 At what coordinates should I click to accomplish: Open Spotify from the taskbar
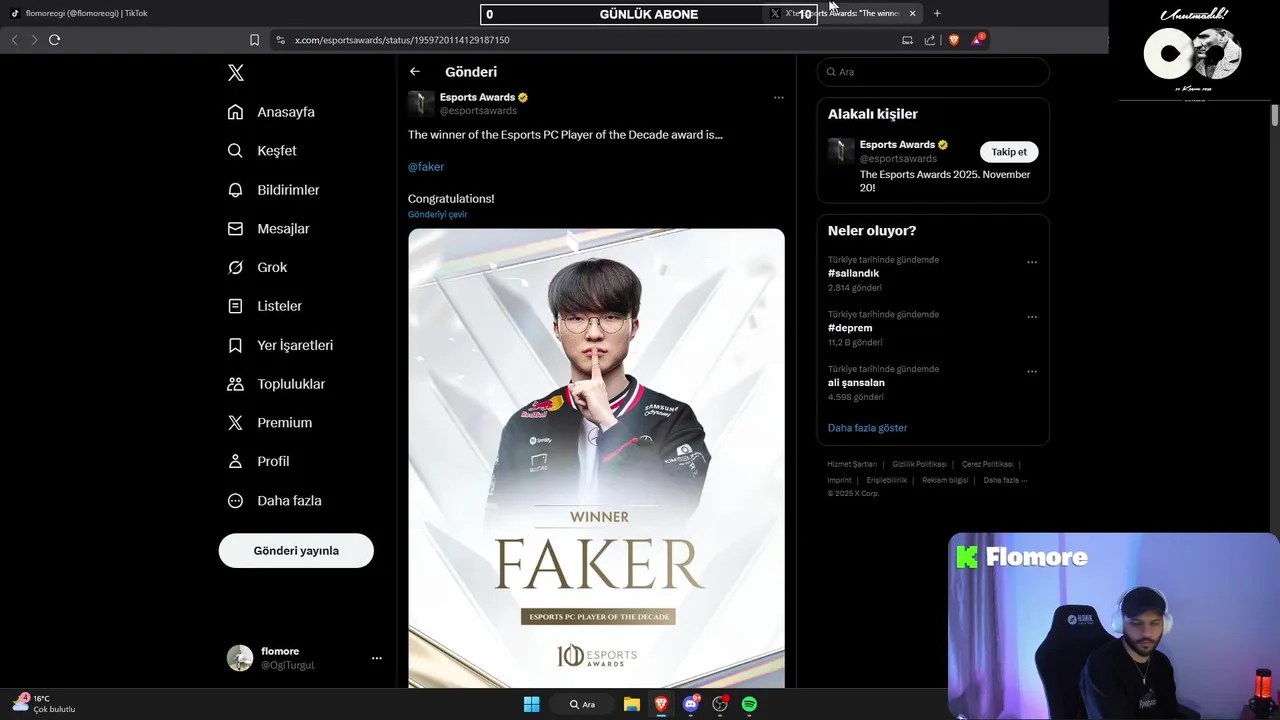tap(749, 704)
